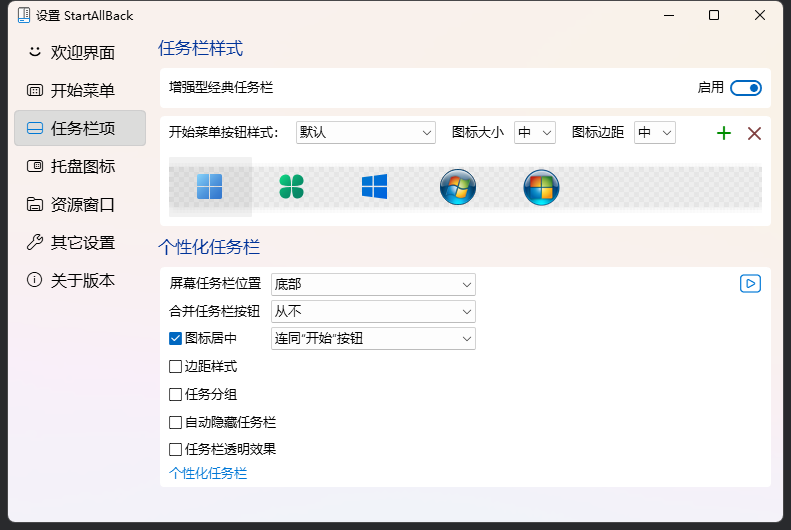Open the dropdown showing 连同"开始"按钮
The image size is (791, 530).
click(x=373, y=338)
